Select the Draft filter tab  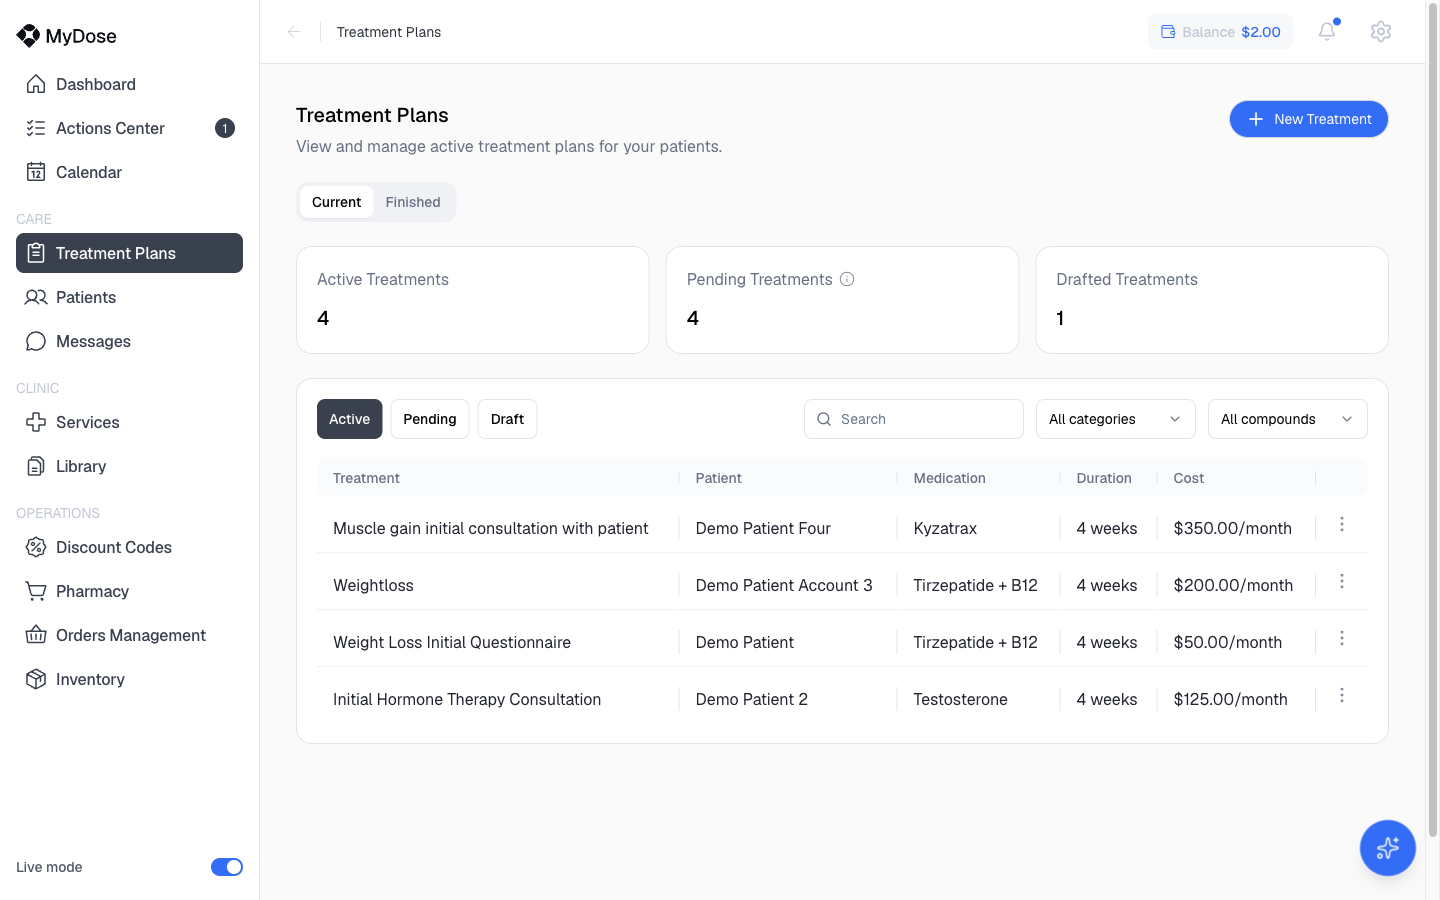pos(507,419)
